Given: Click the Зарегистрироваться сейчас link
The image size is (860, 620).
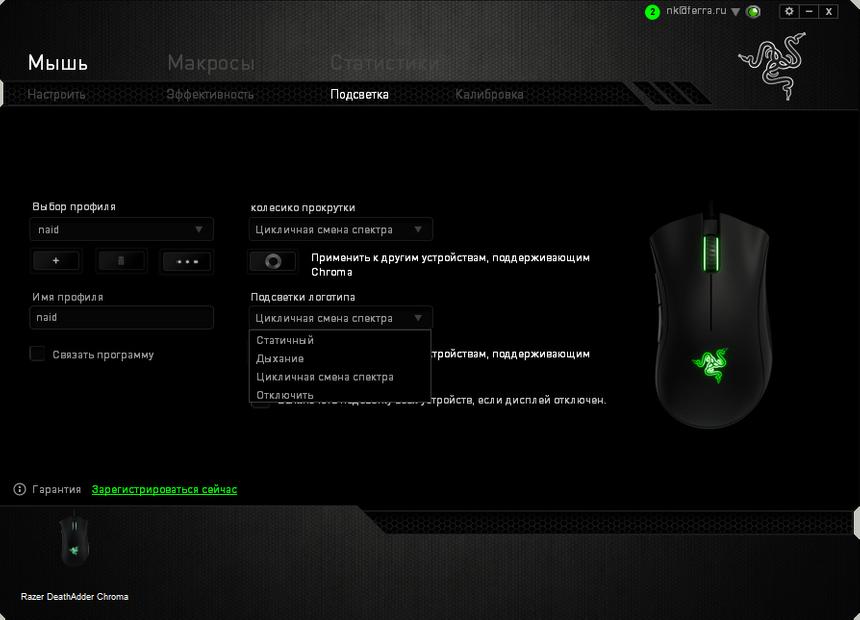Looking at the screenshot, I should click(x=164, y=489).
